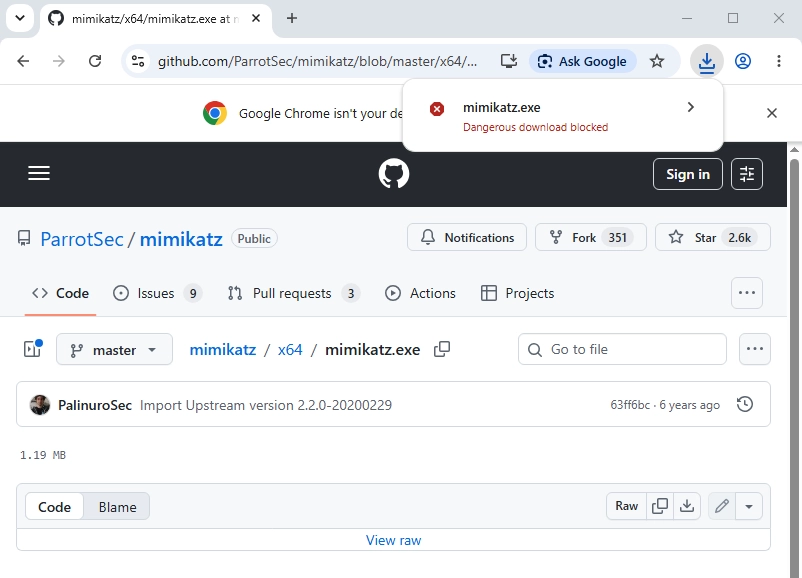
Task: Select the Code repository tab
Action: (60, 293)
